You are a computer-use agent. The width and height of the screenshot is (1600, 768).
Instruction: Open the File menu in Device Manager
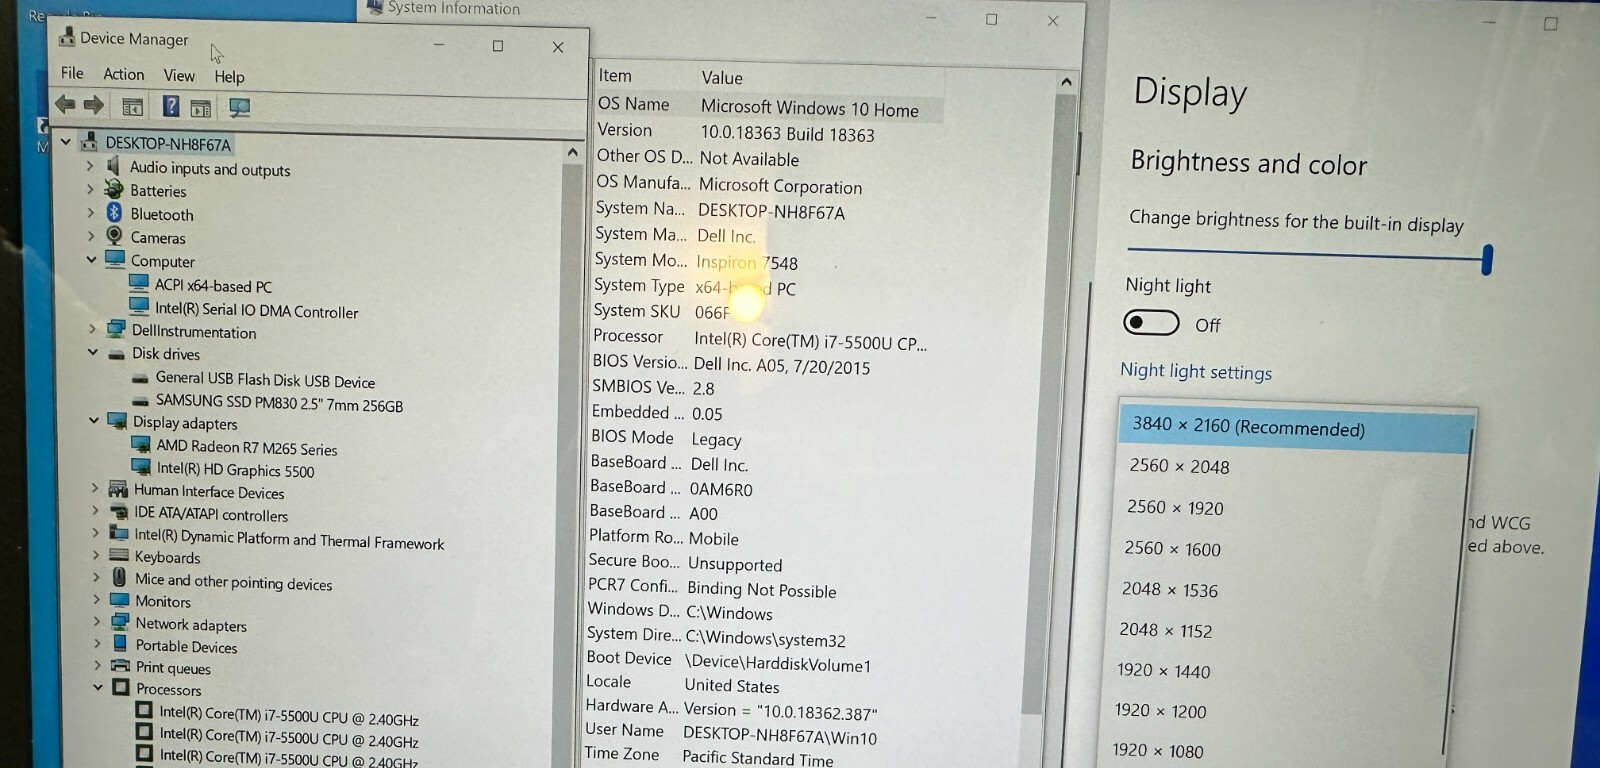coord(72,73)
